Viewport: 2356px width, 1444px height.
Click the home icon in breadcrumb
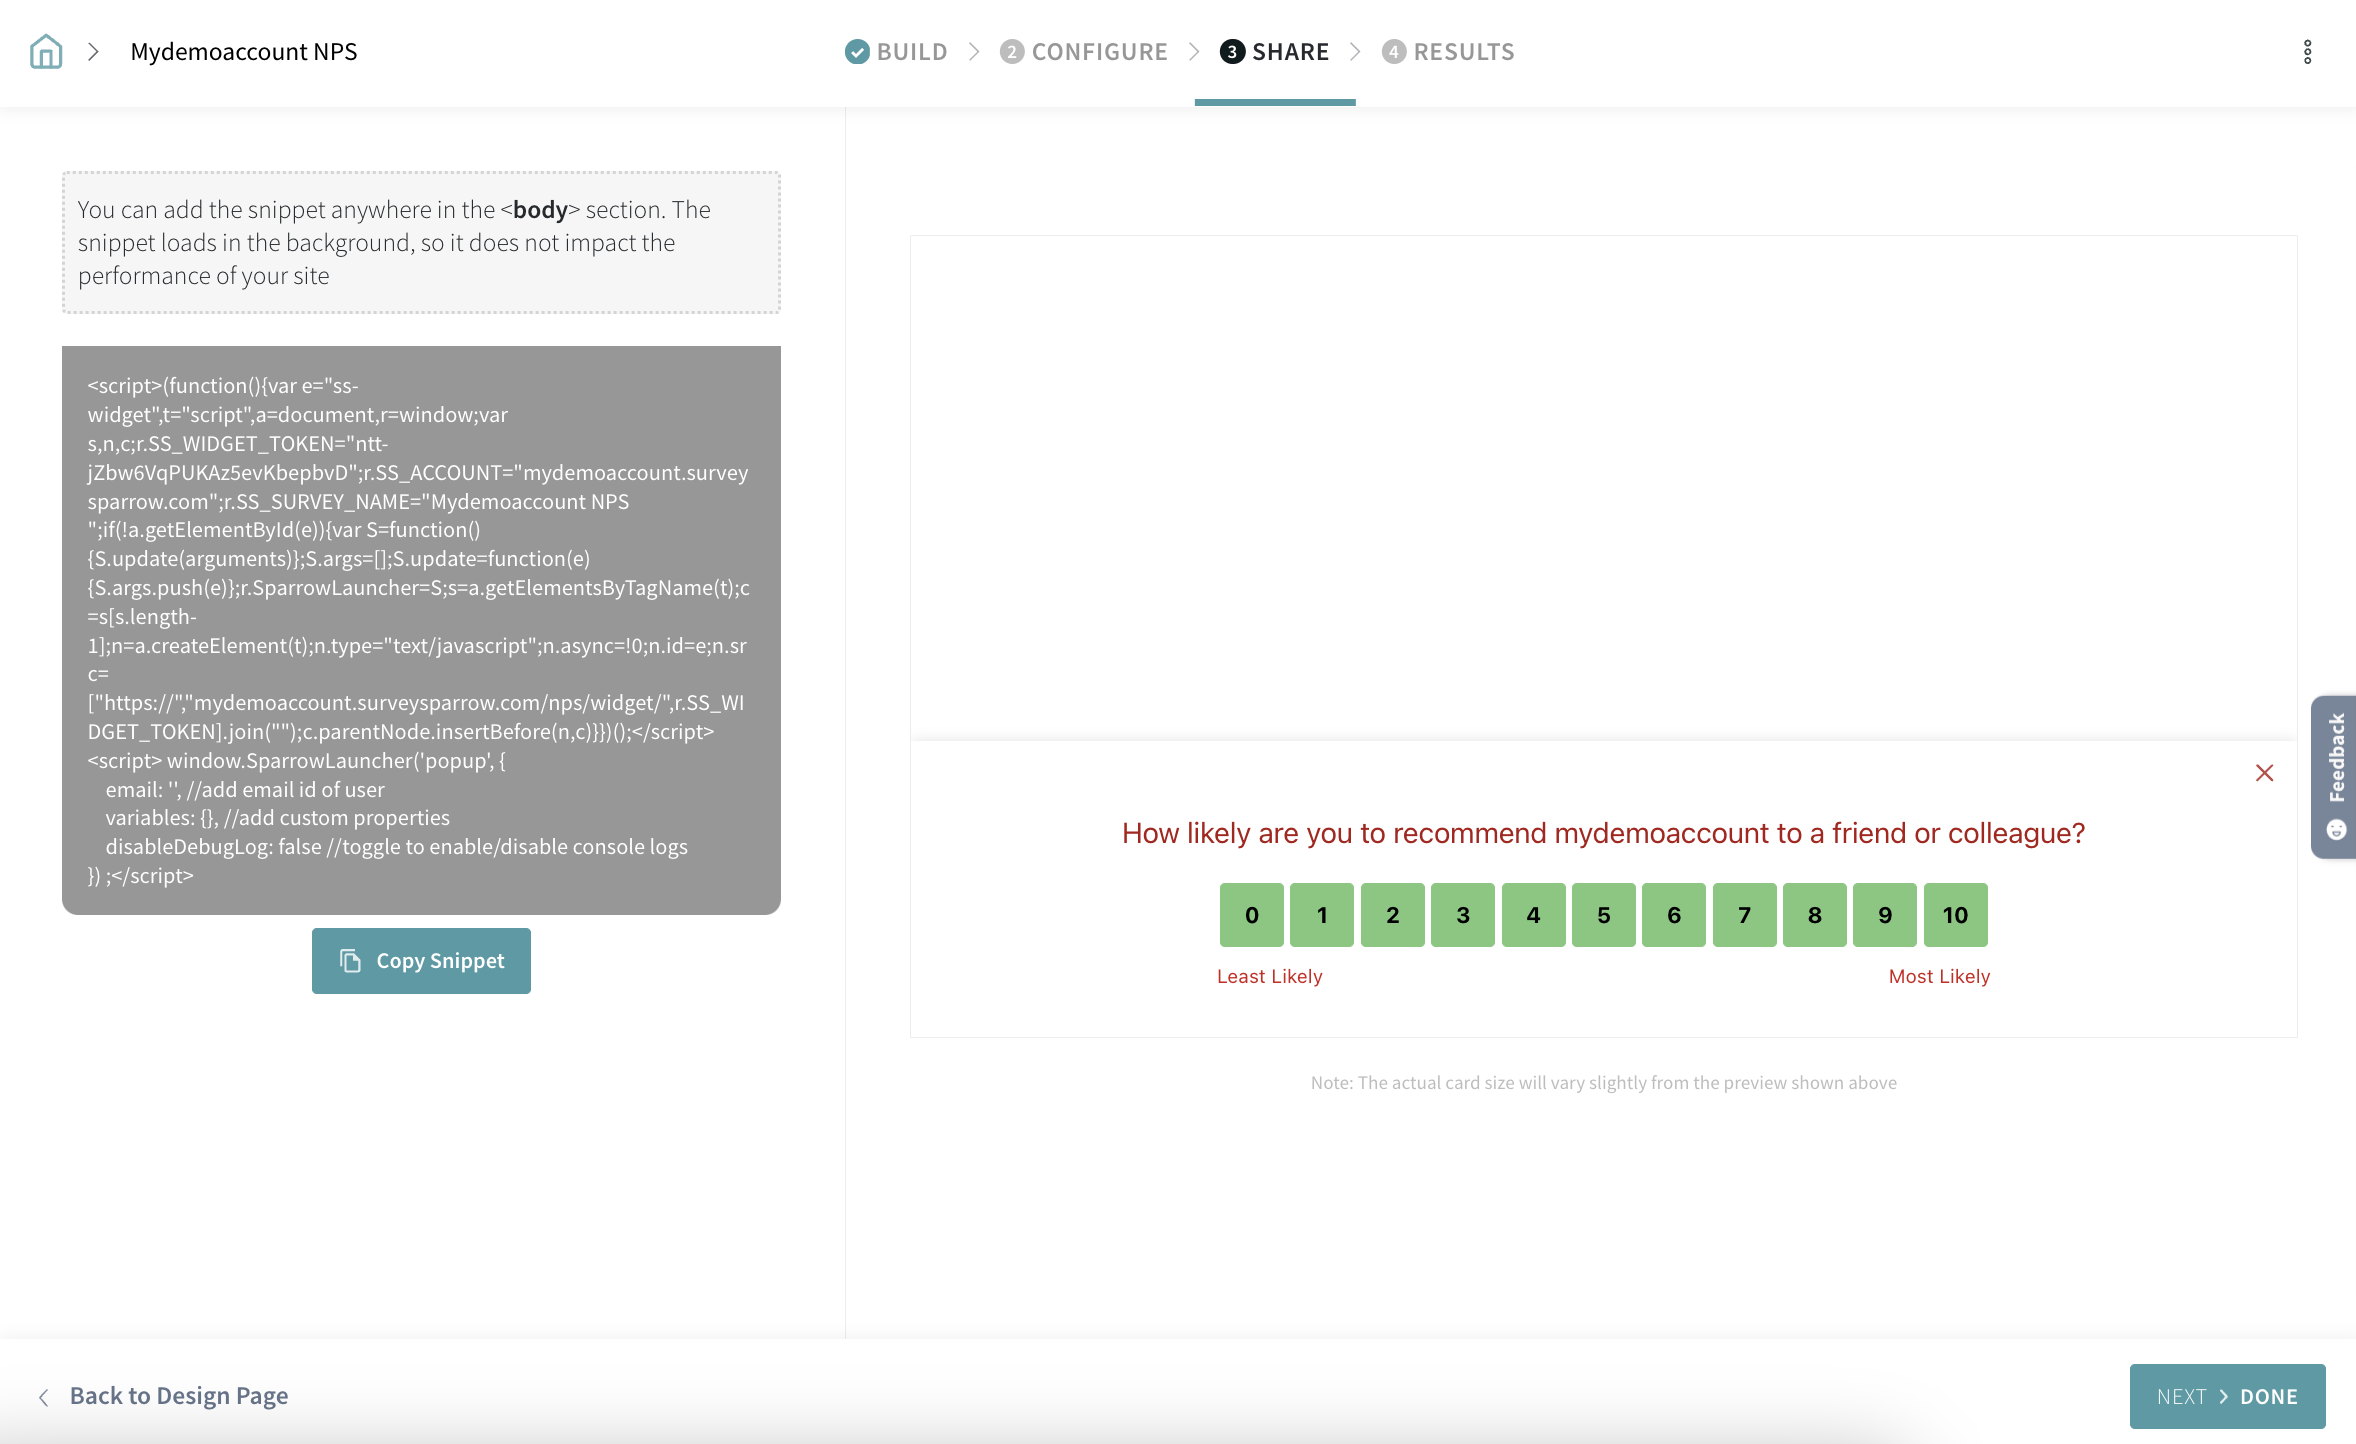pyautogui.click(x=46, y=52)
